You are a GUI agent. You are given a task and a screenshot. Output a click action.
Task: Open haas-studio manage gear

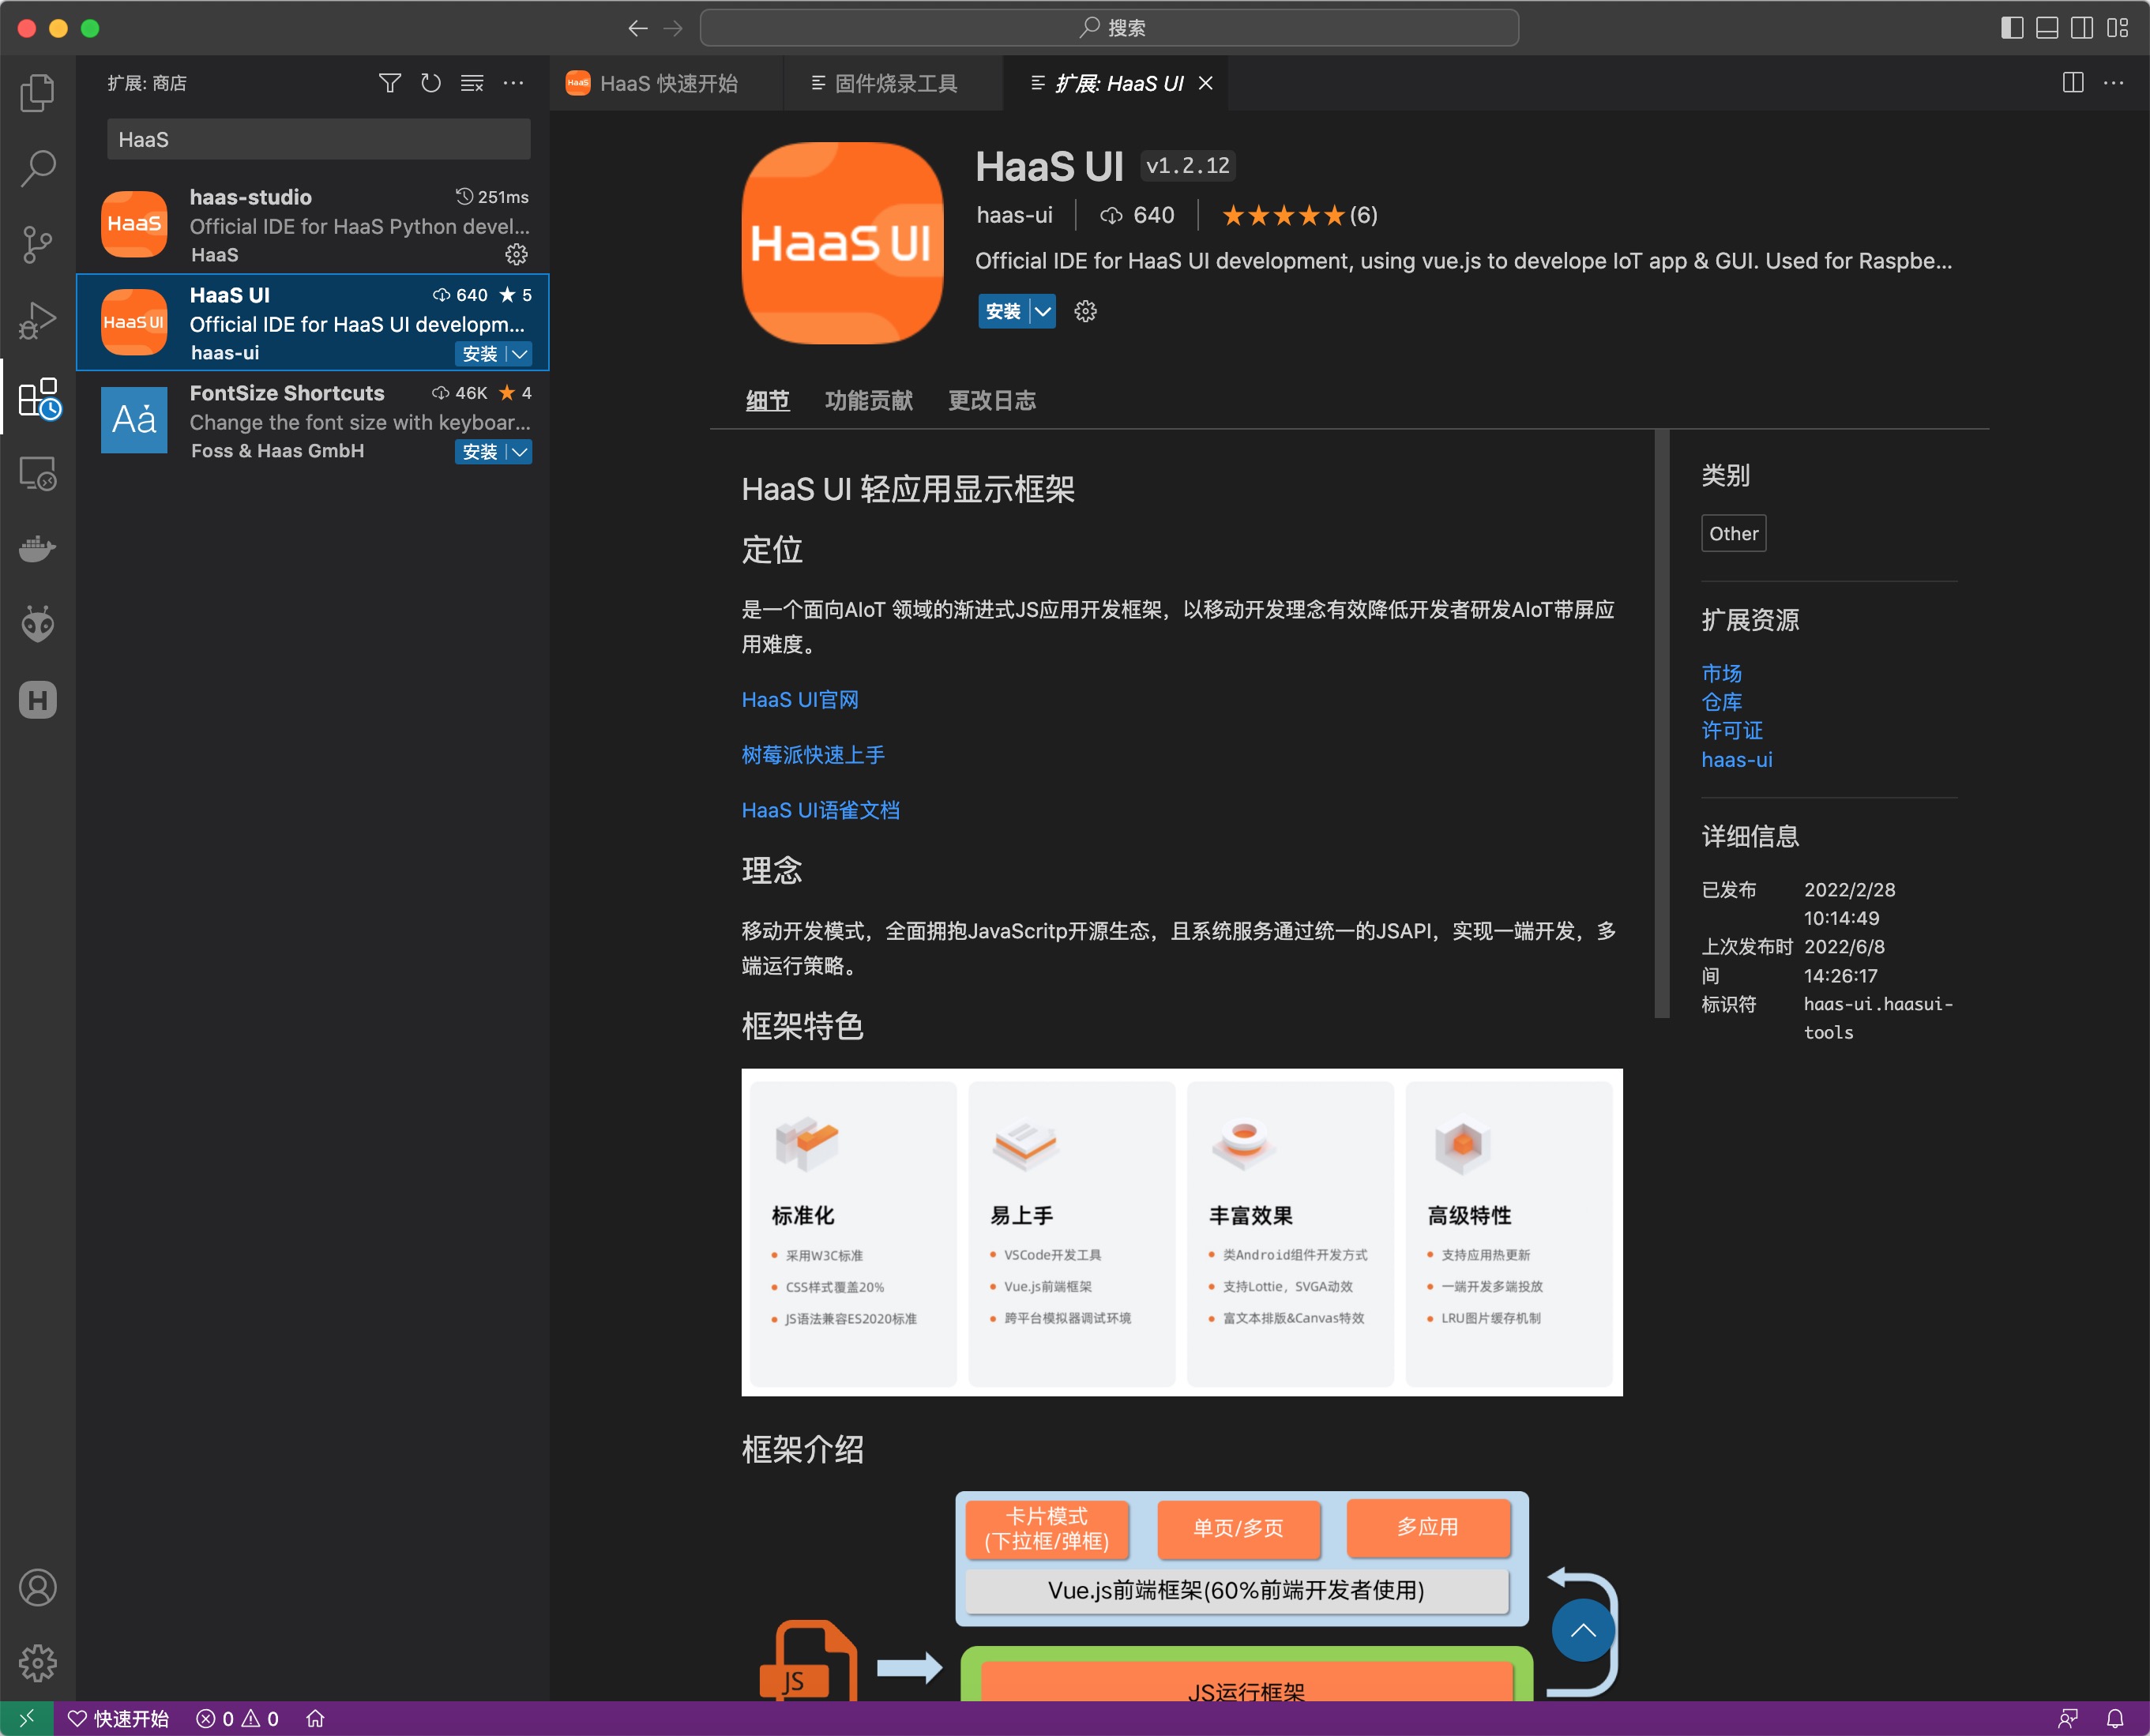(516, 254)
